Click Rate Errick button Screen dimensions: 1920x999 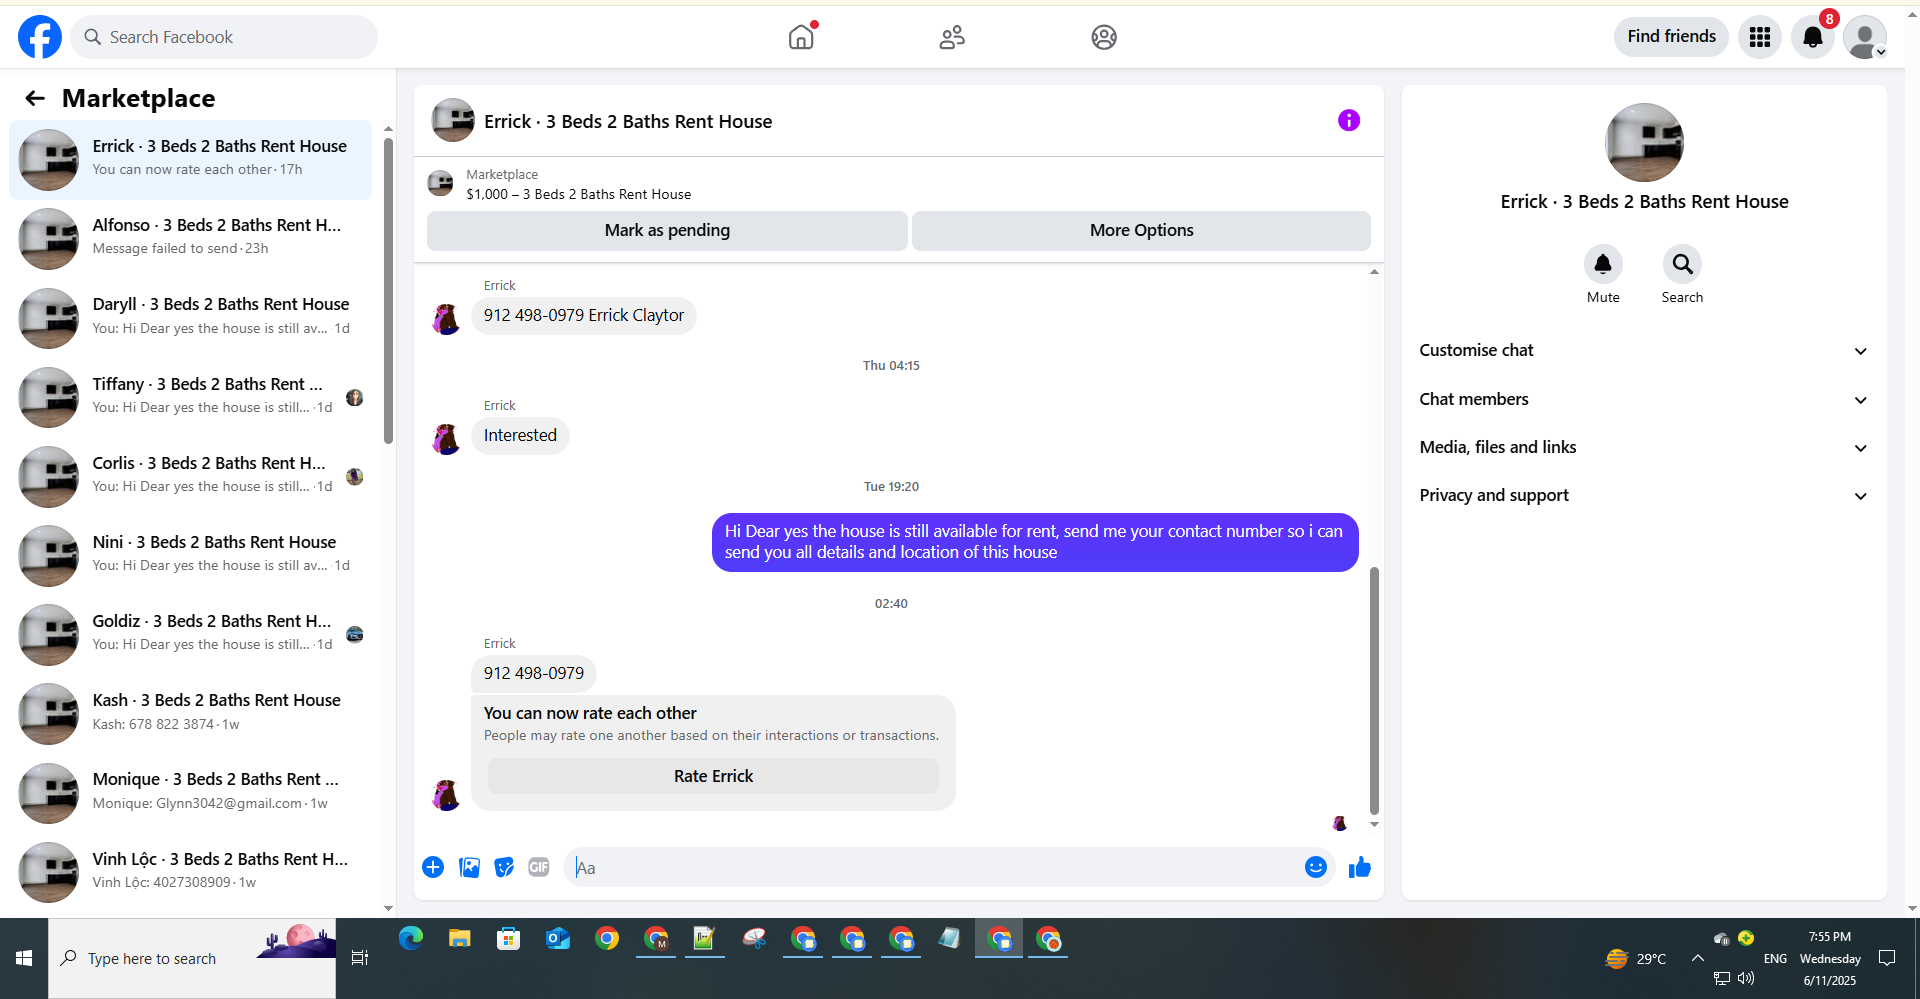(x=713, y=776)
